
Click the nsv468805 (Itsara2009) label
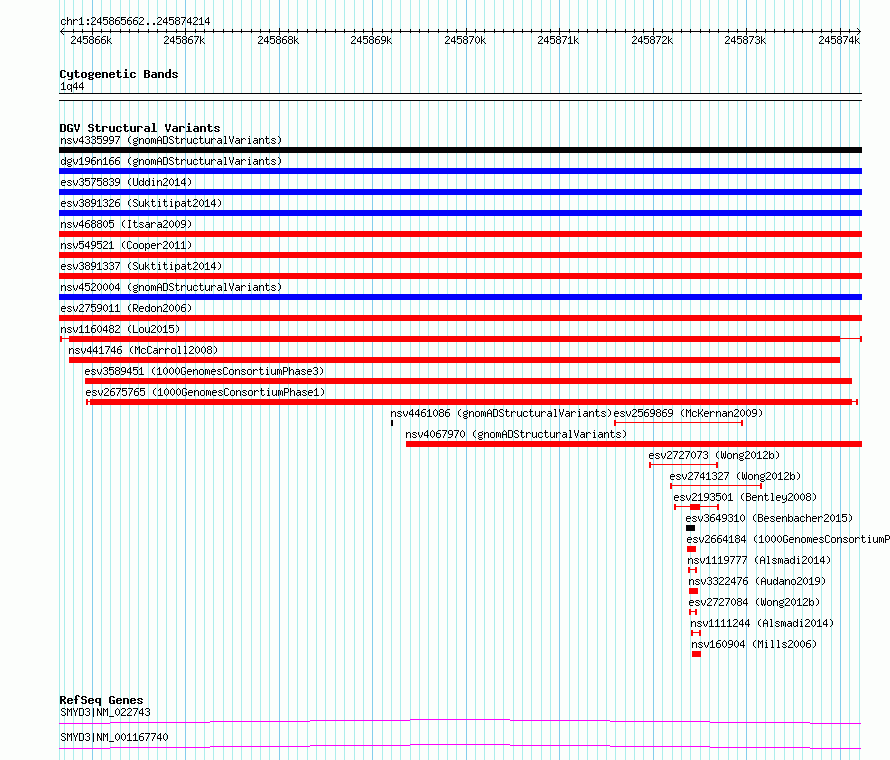126,224
